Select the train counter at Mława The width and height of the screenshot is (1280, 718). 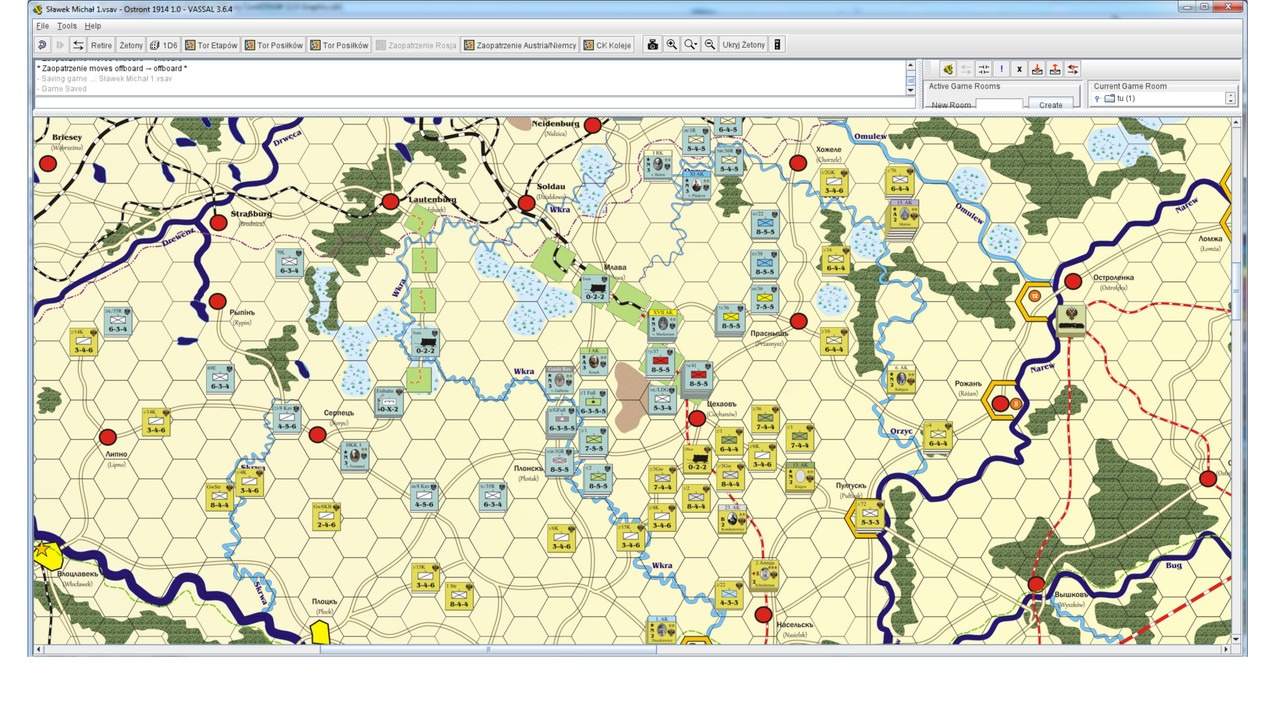click(595, 289)
